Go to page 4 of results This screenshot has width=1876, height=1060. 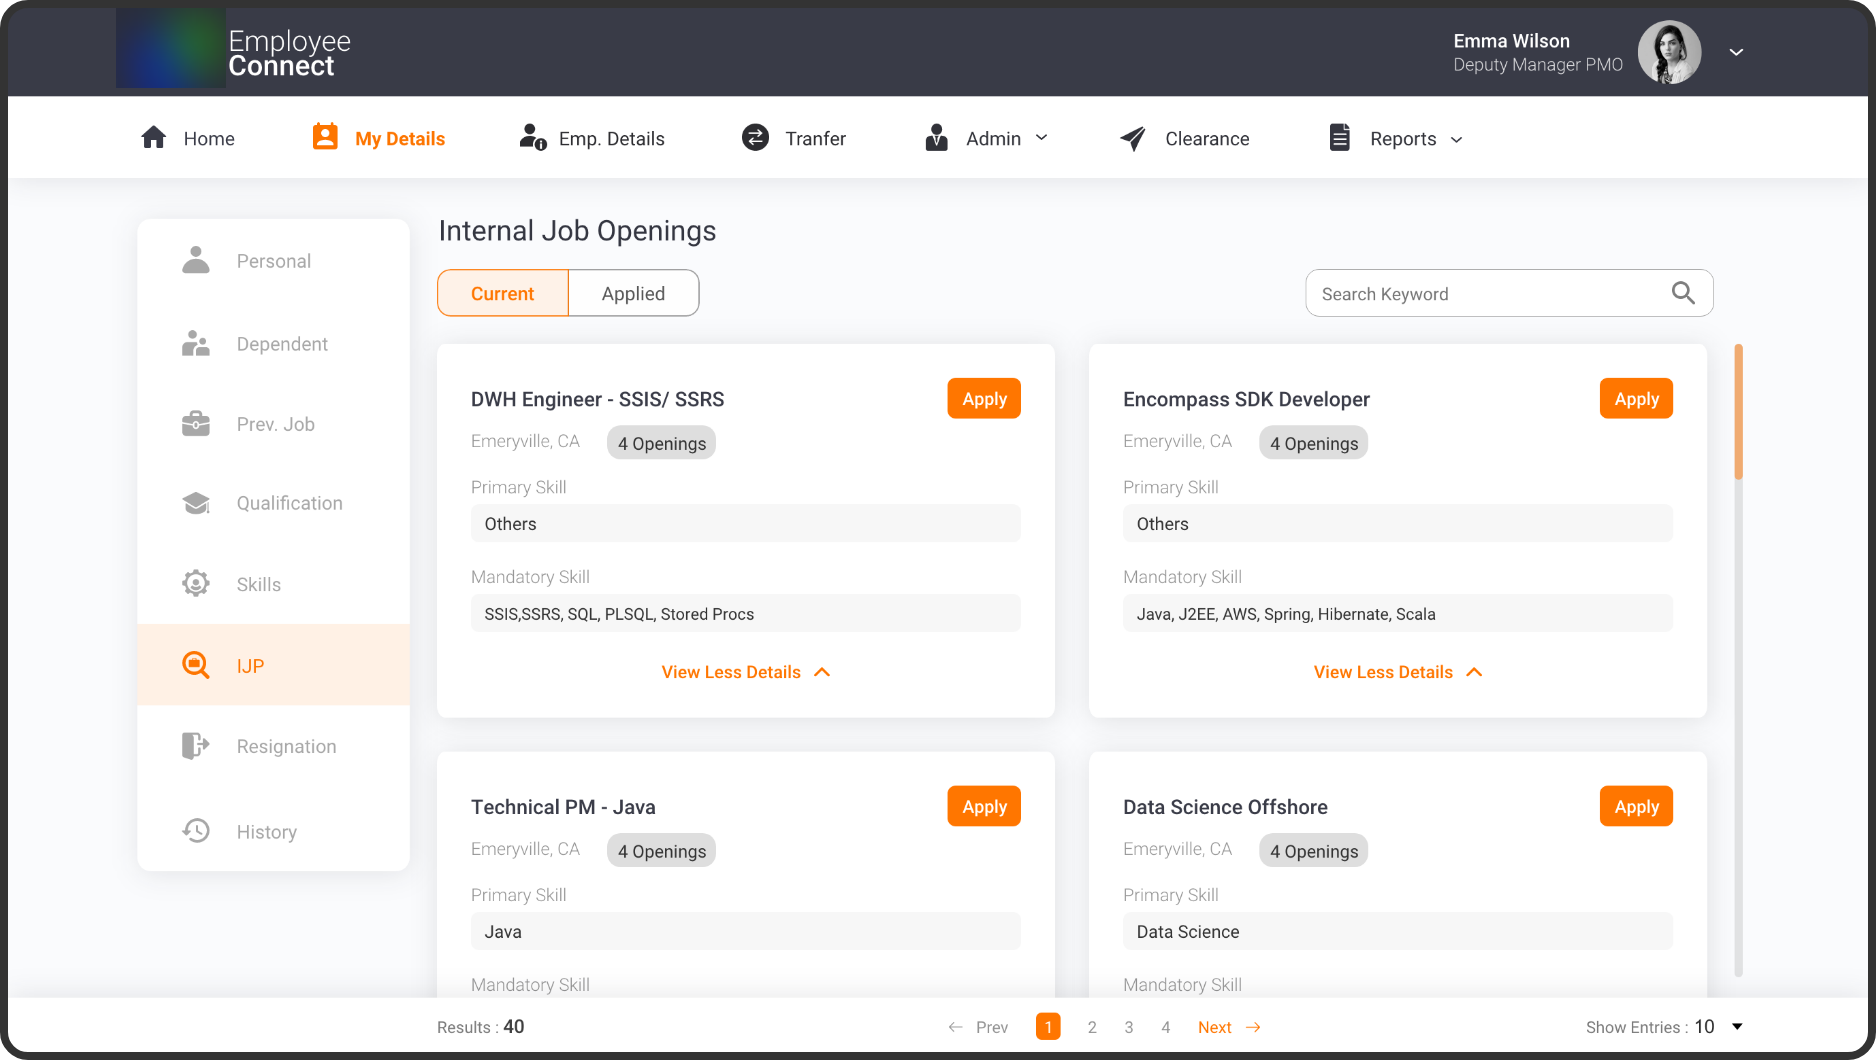coord(1165,1027)
